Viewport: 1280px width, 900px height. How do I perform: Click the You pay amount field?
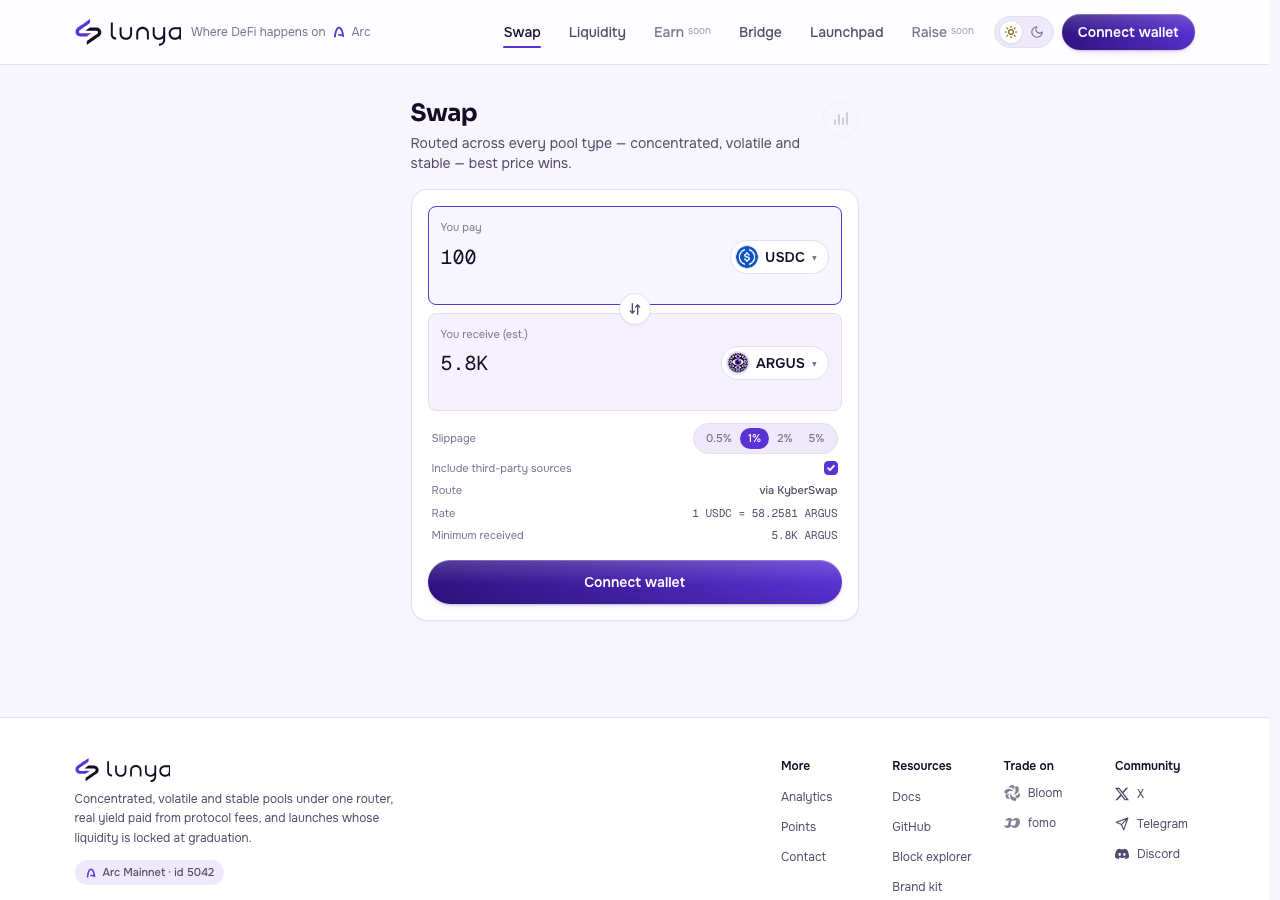tap(580, 257)
